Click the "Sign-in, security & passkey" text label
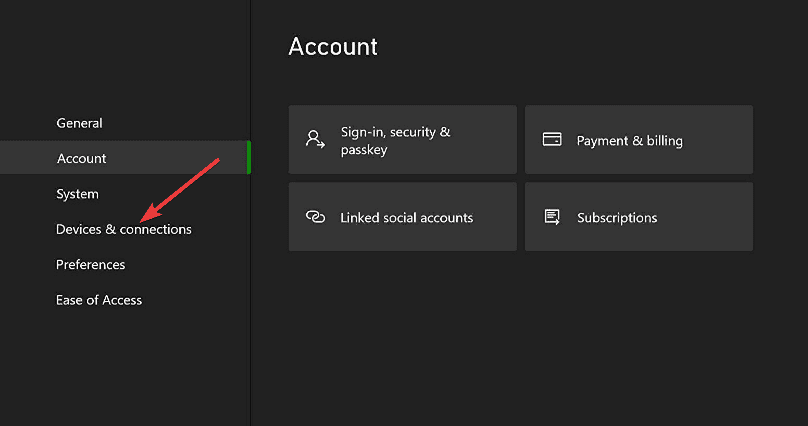The height and width of the screenshot is (426, 808). pyautogui.click(x=395, y=140)
